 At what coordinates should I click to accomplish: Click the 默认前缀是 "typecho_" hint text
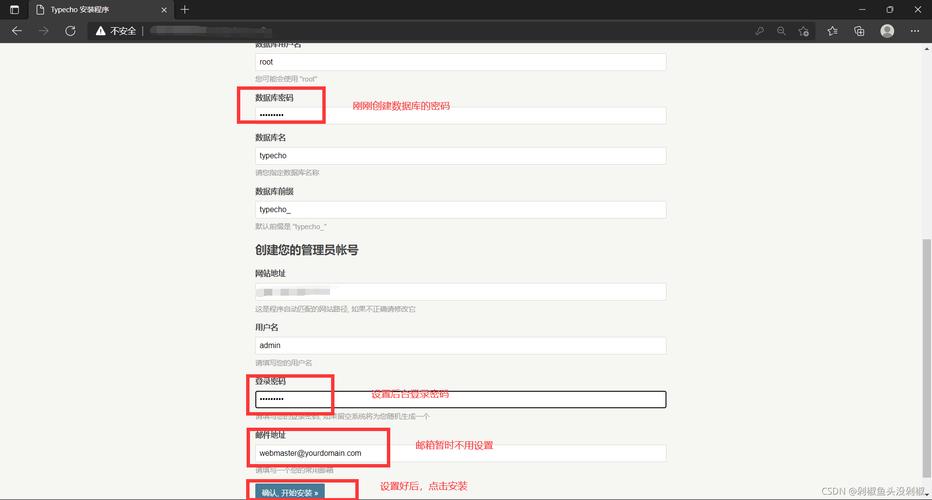[x=291, y=227]
